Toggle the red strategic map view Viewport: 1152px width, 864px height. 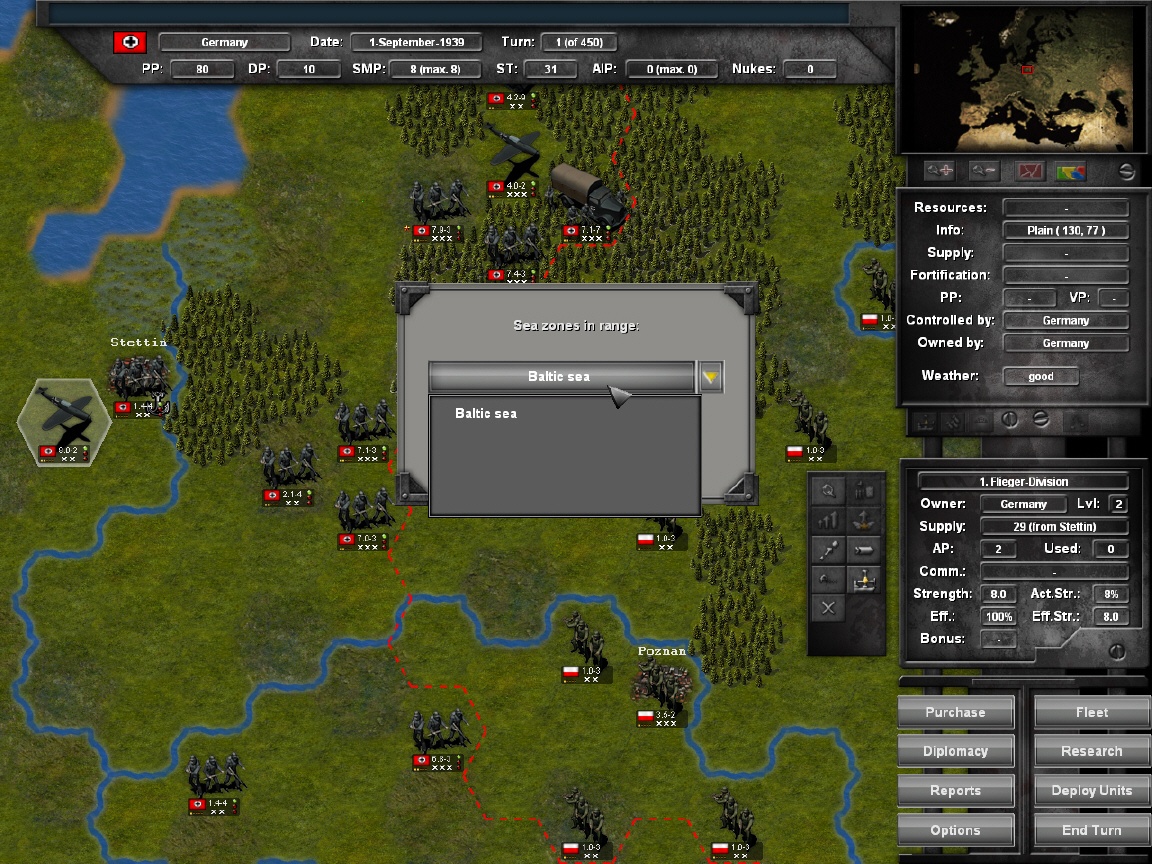pos(1030,170)
